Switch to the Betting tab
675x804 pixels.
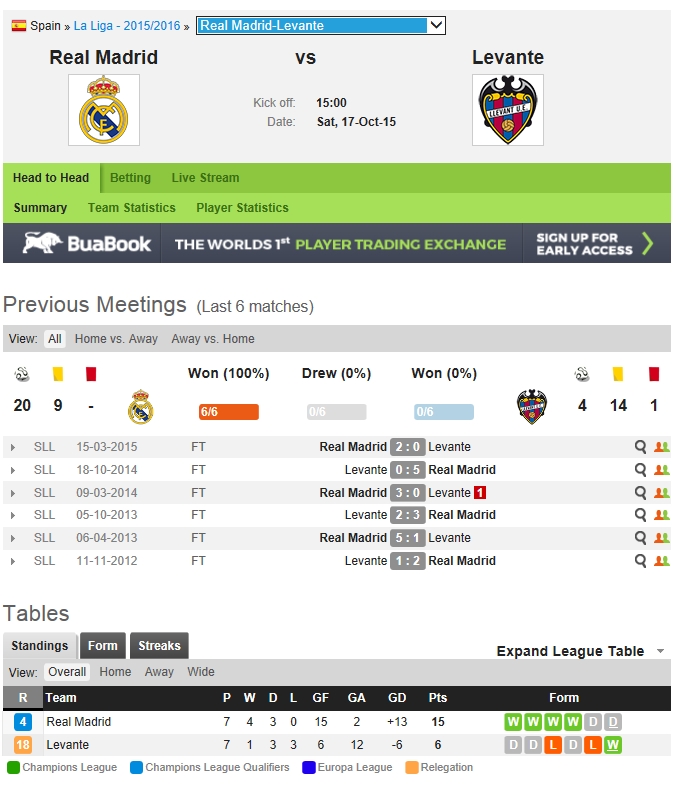click(x=130, y=178)
